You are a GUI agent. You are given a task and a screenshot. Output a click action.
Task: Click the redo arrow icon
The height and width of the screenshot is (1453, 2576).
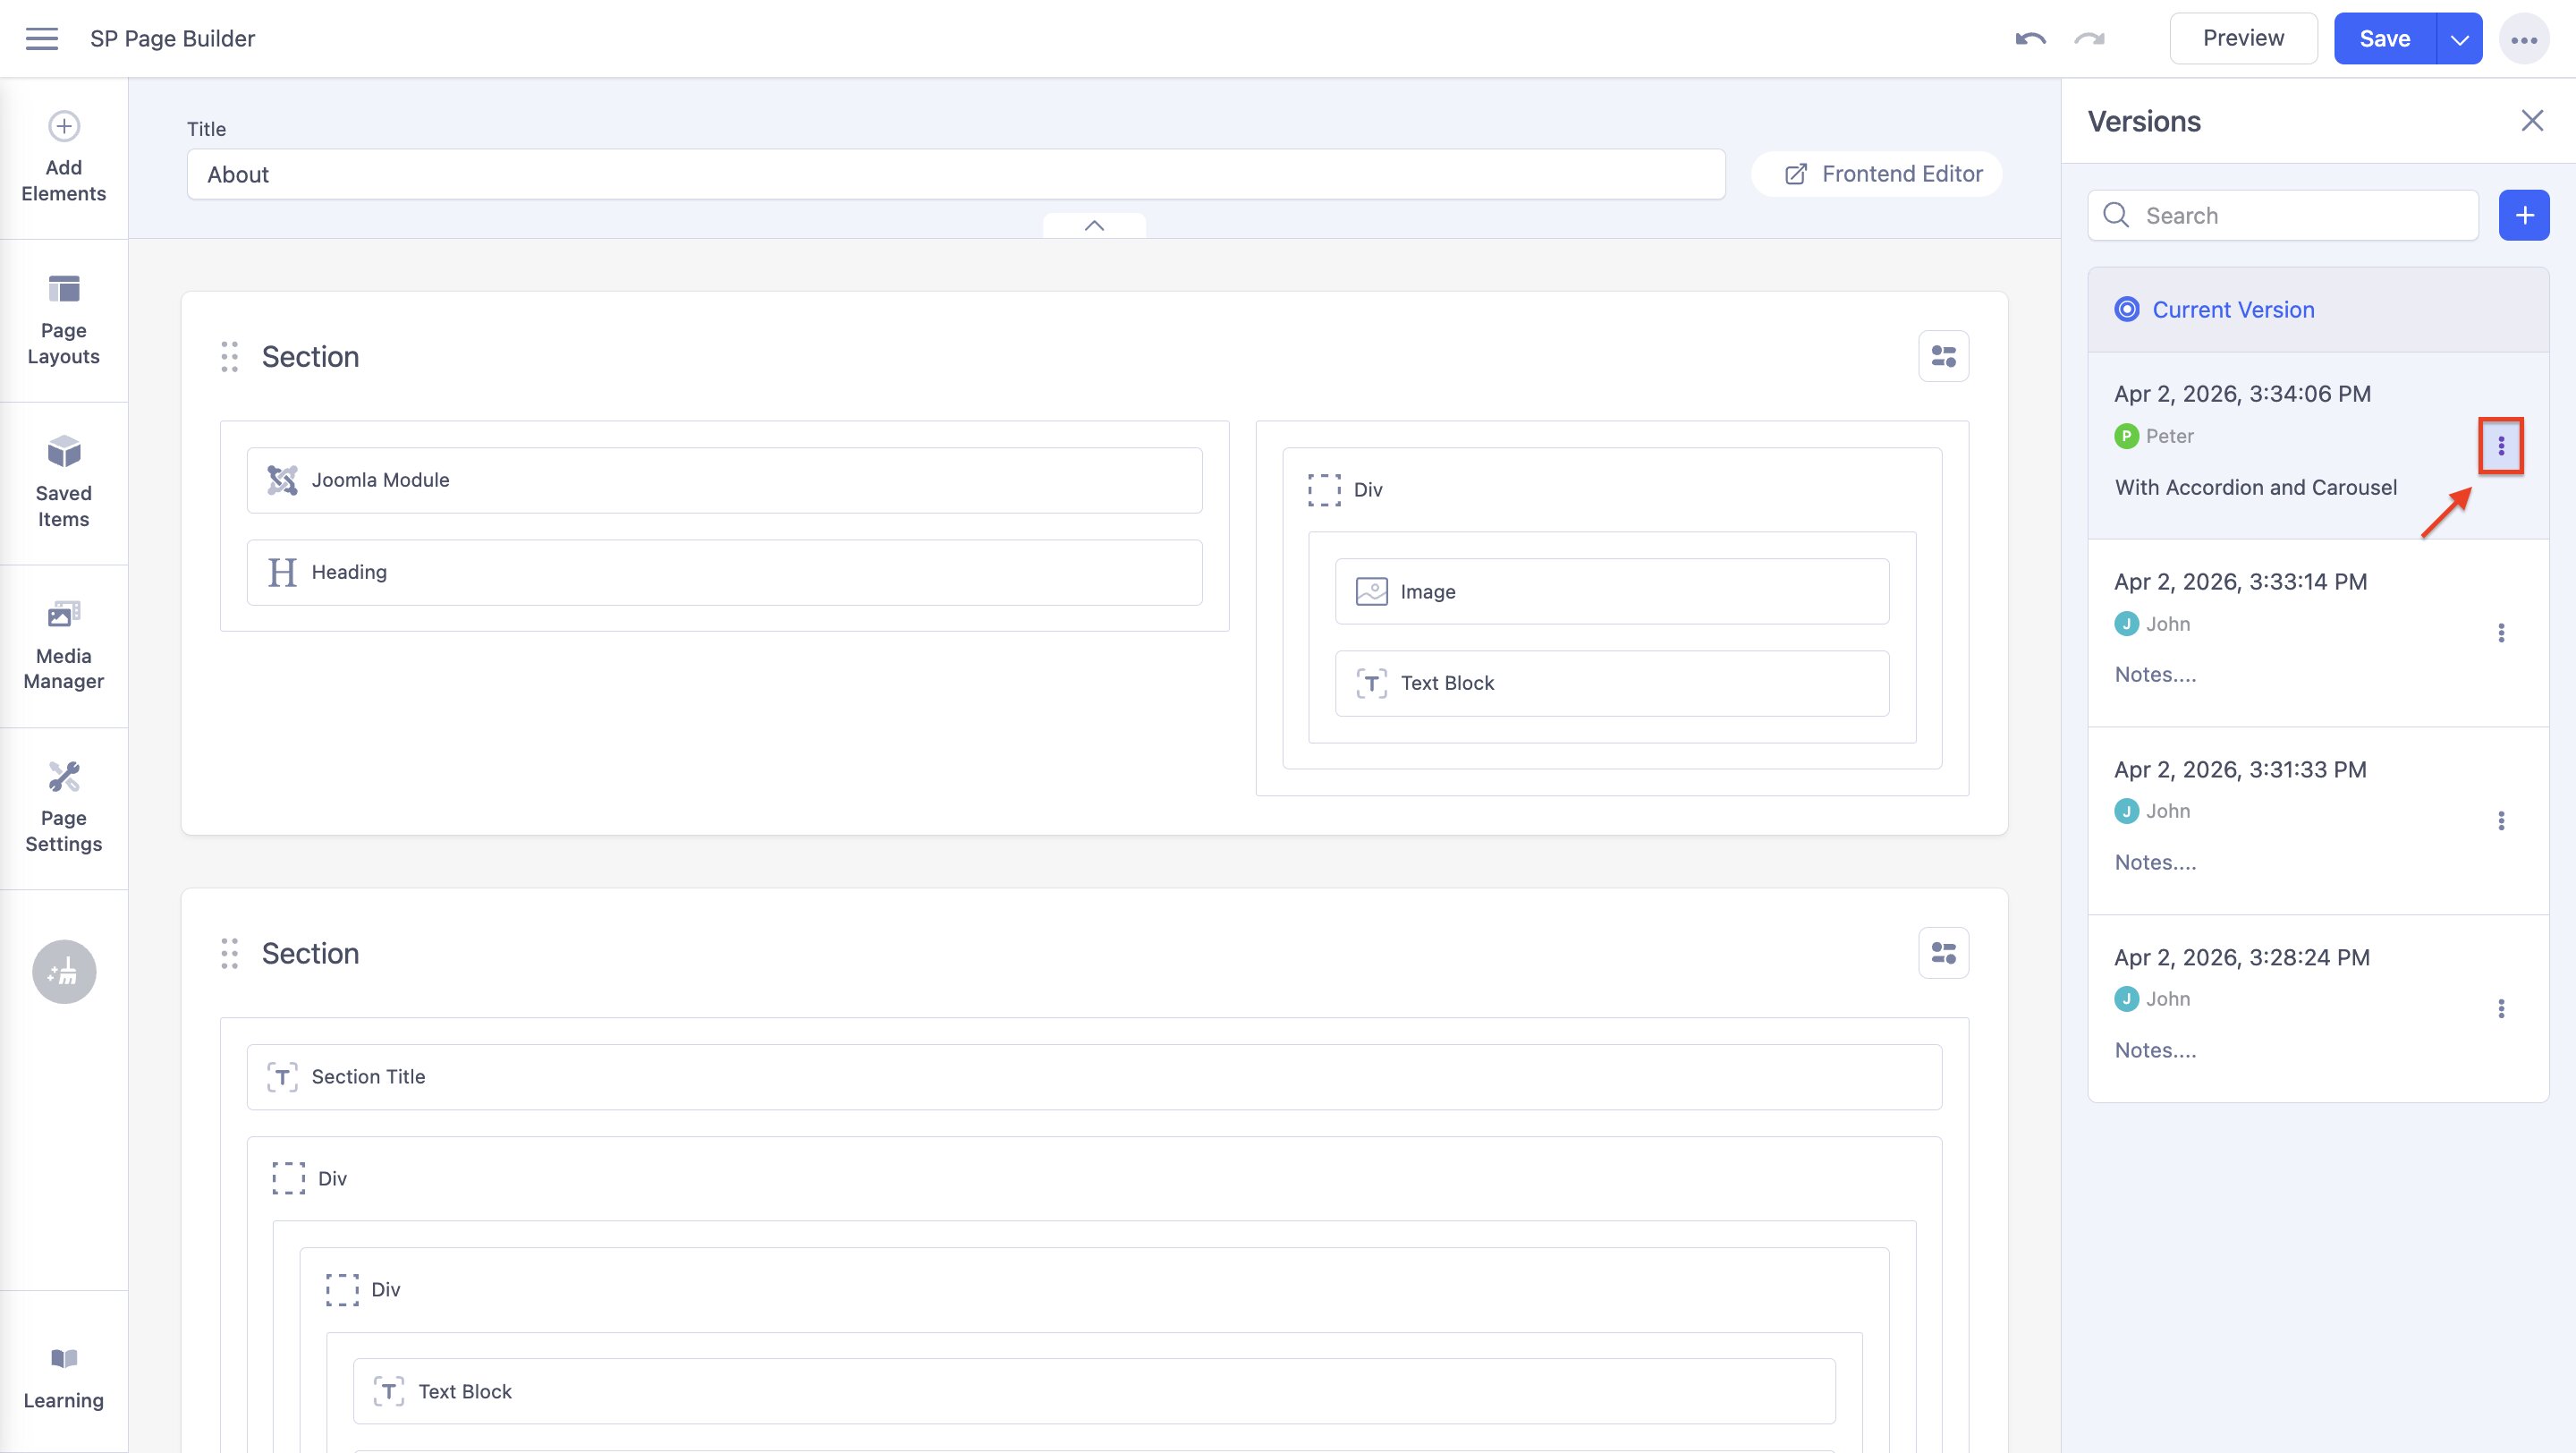(2089, 39)
